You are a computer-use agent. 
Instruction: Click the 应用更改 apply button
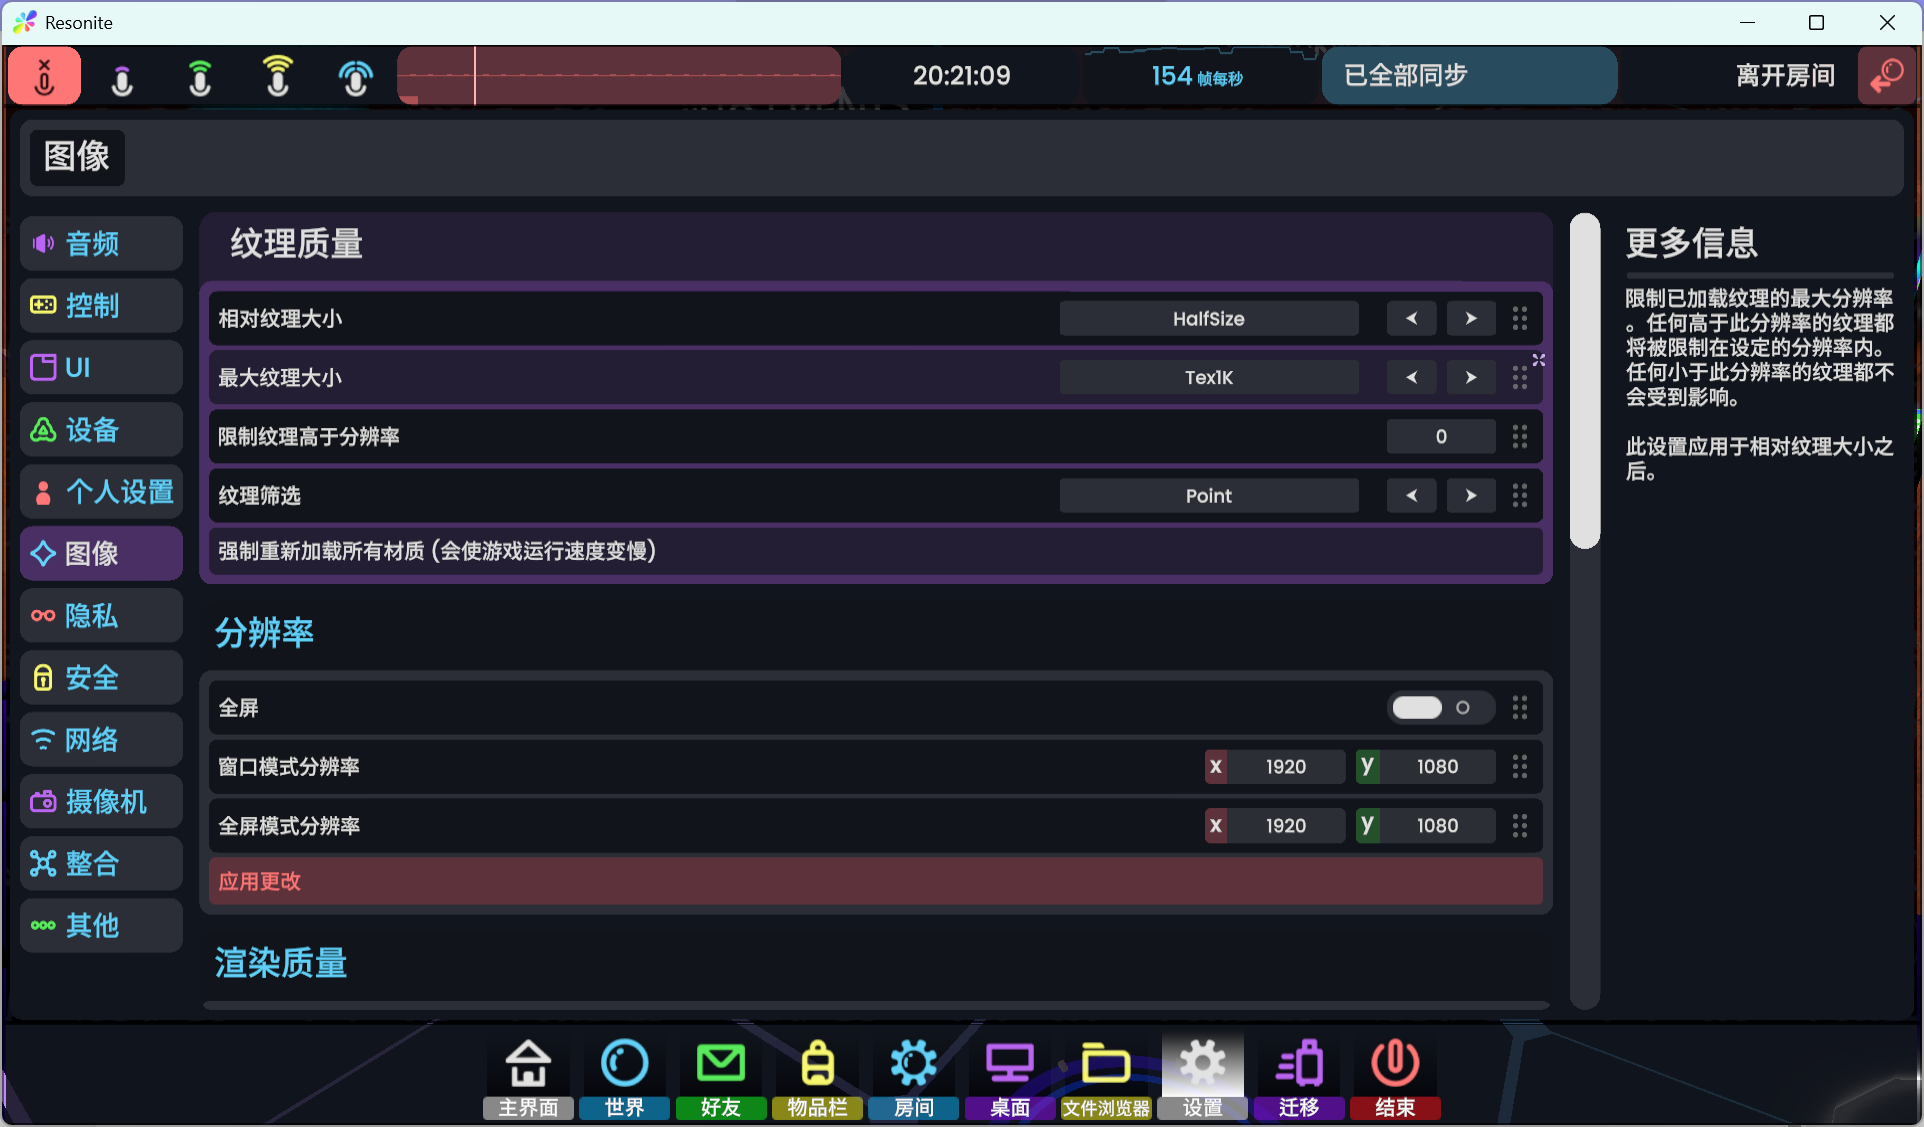875,882
